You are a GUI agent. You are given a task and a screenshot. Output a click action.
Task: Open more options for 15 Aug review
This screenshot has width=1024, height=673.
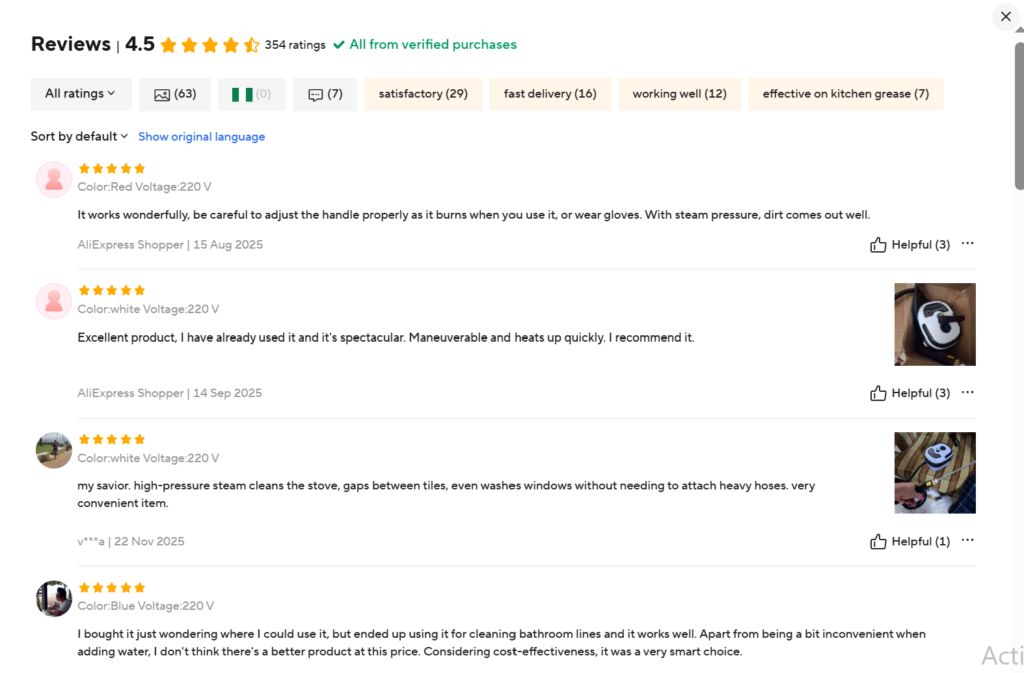(x=967, y=244)
